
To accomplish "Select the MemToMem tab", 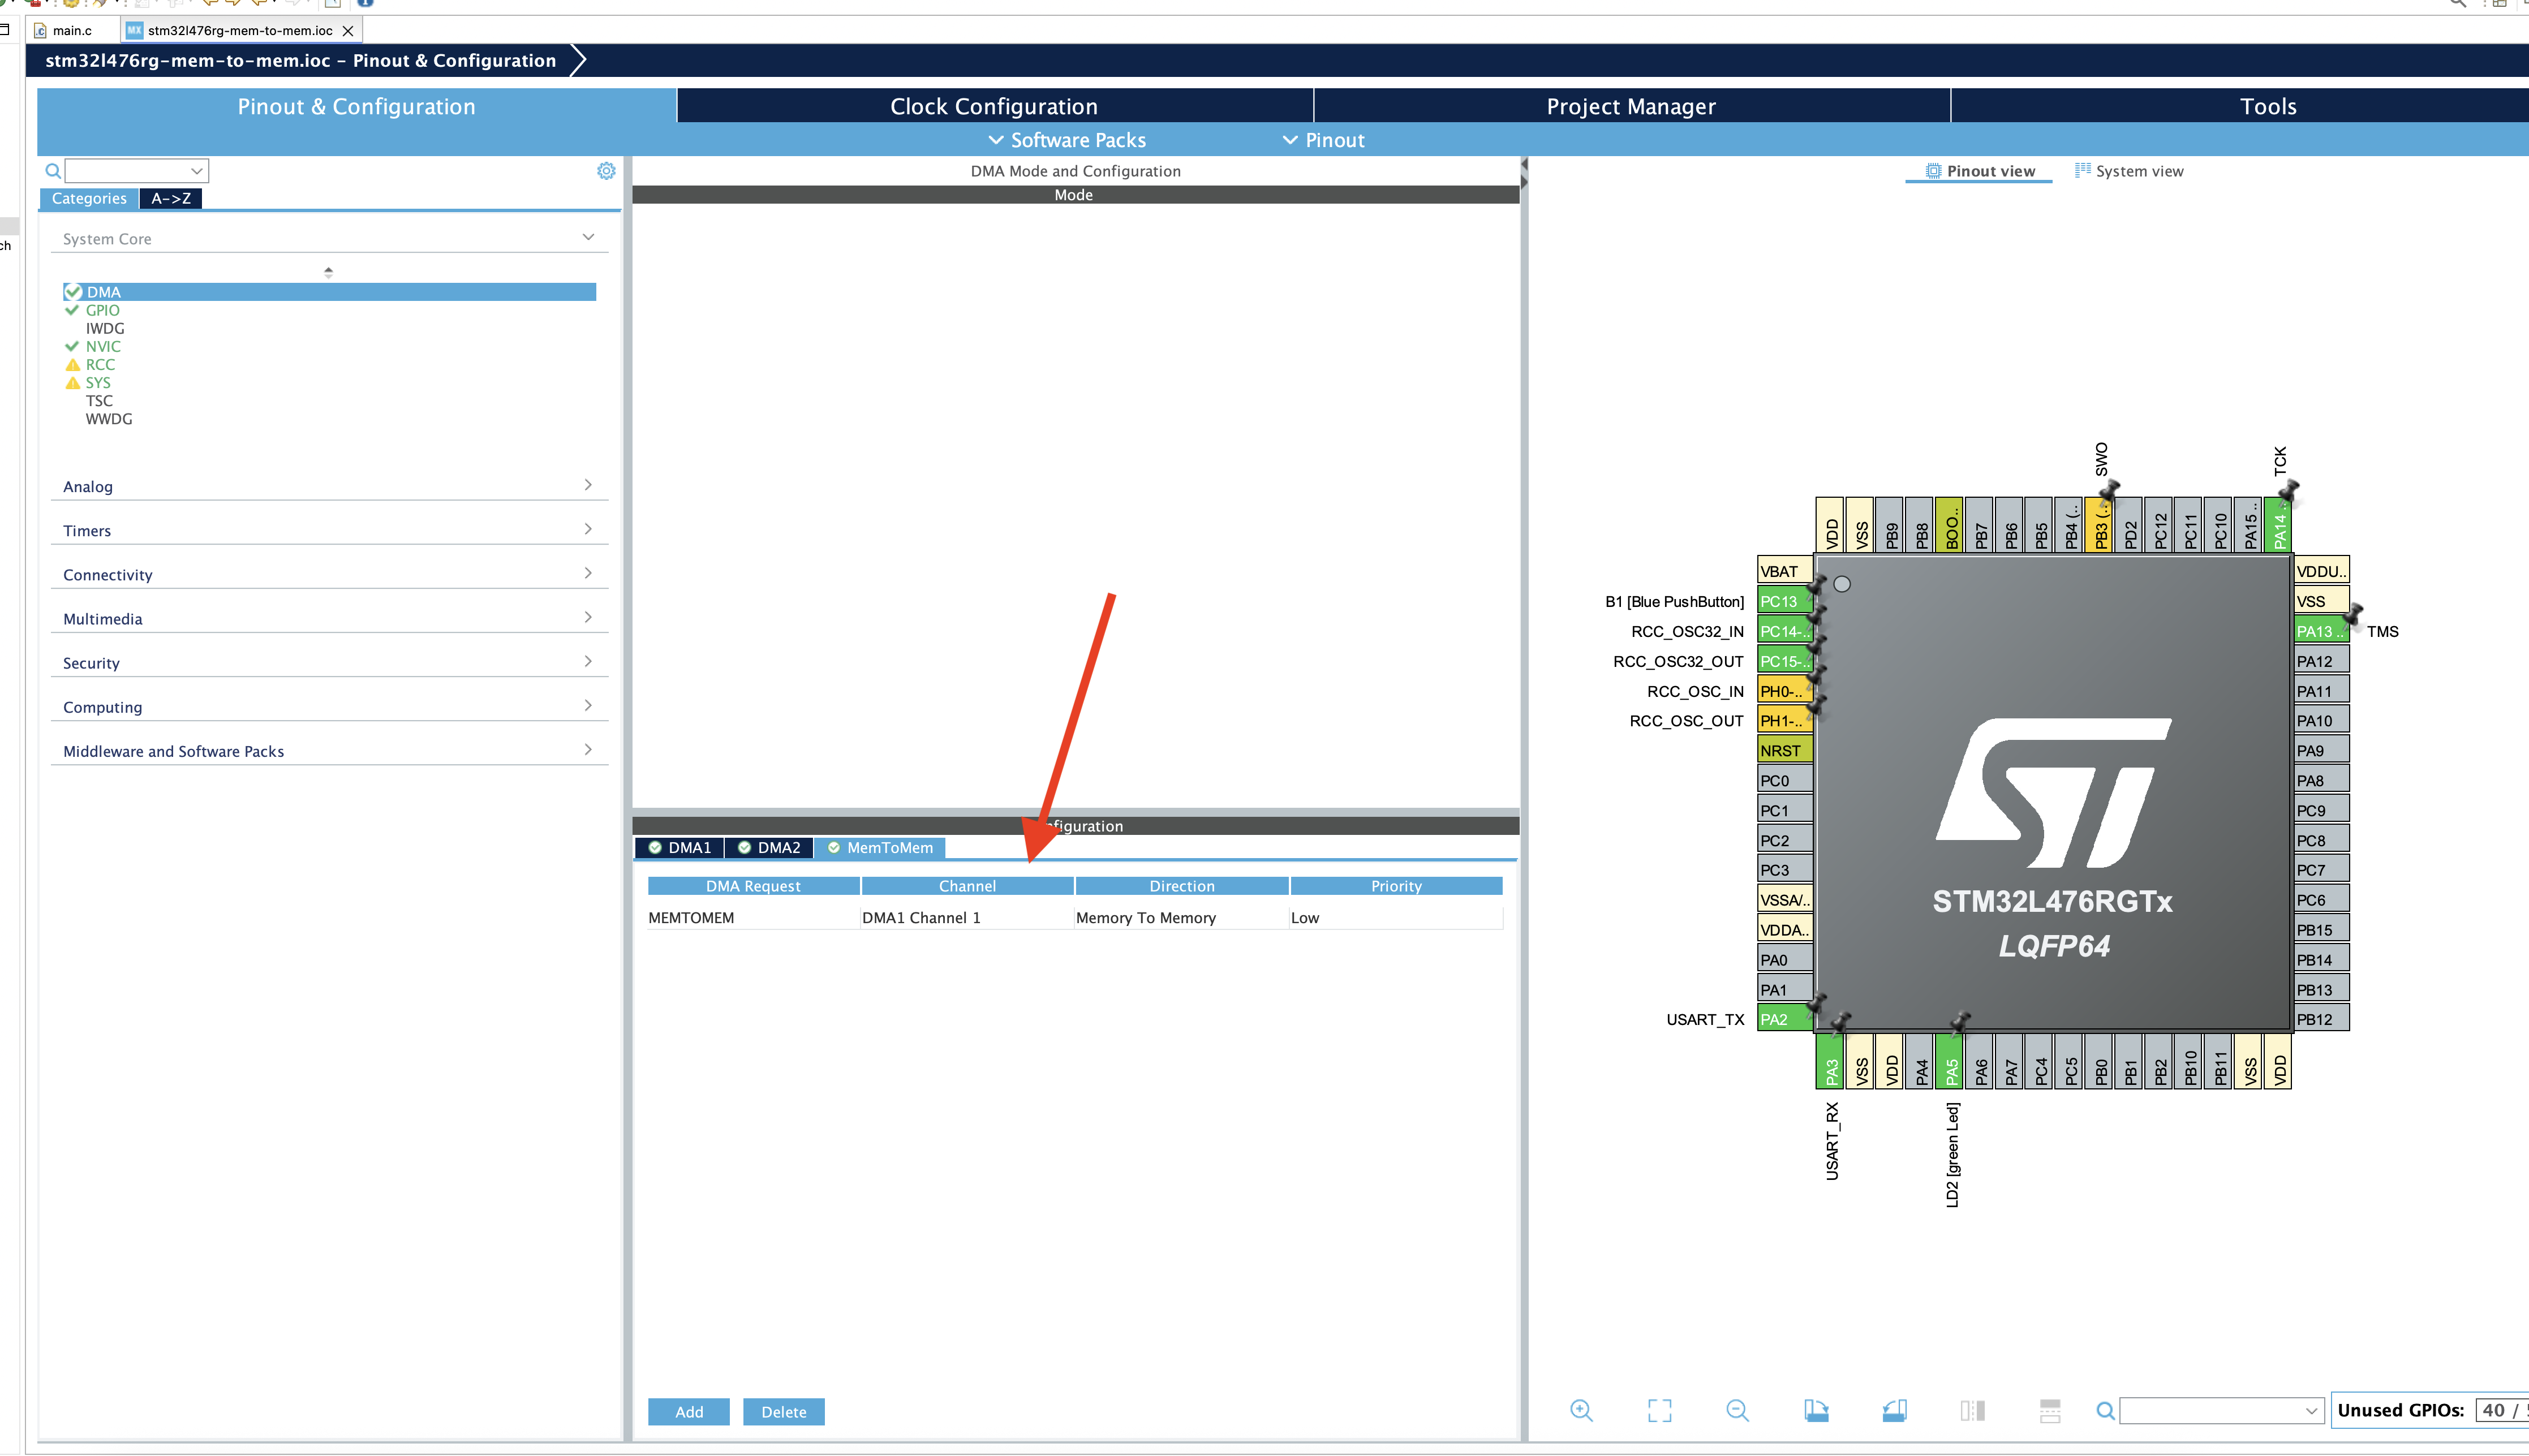I will click(880, 847).
